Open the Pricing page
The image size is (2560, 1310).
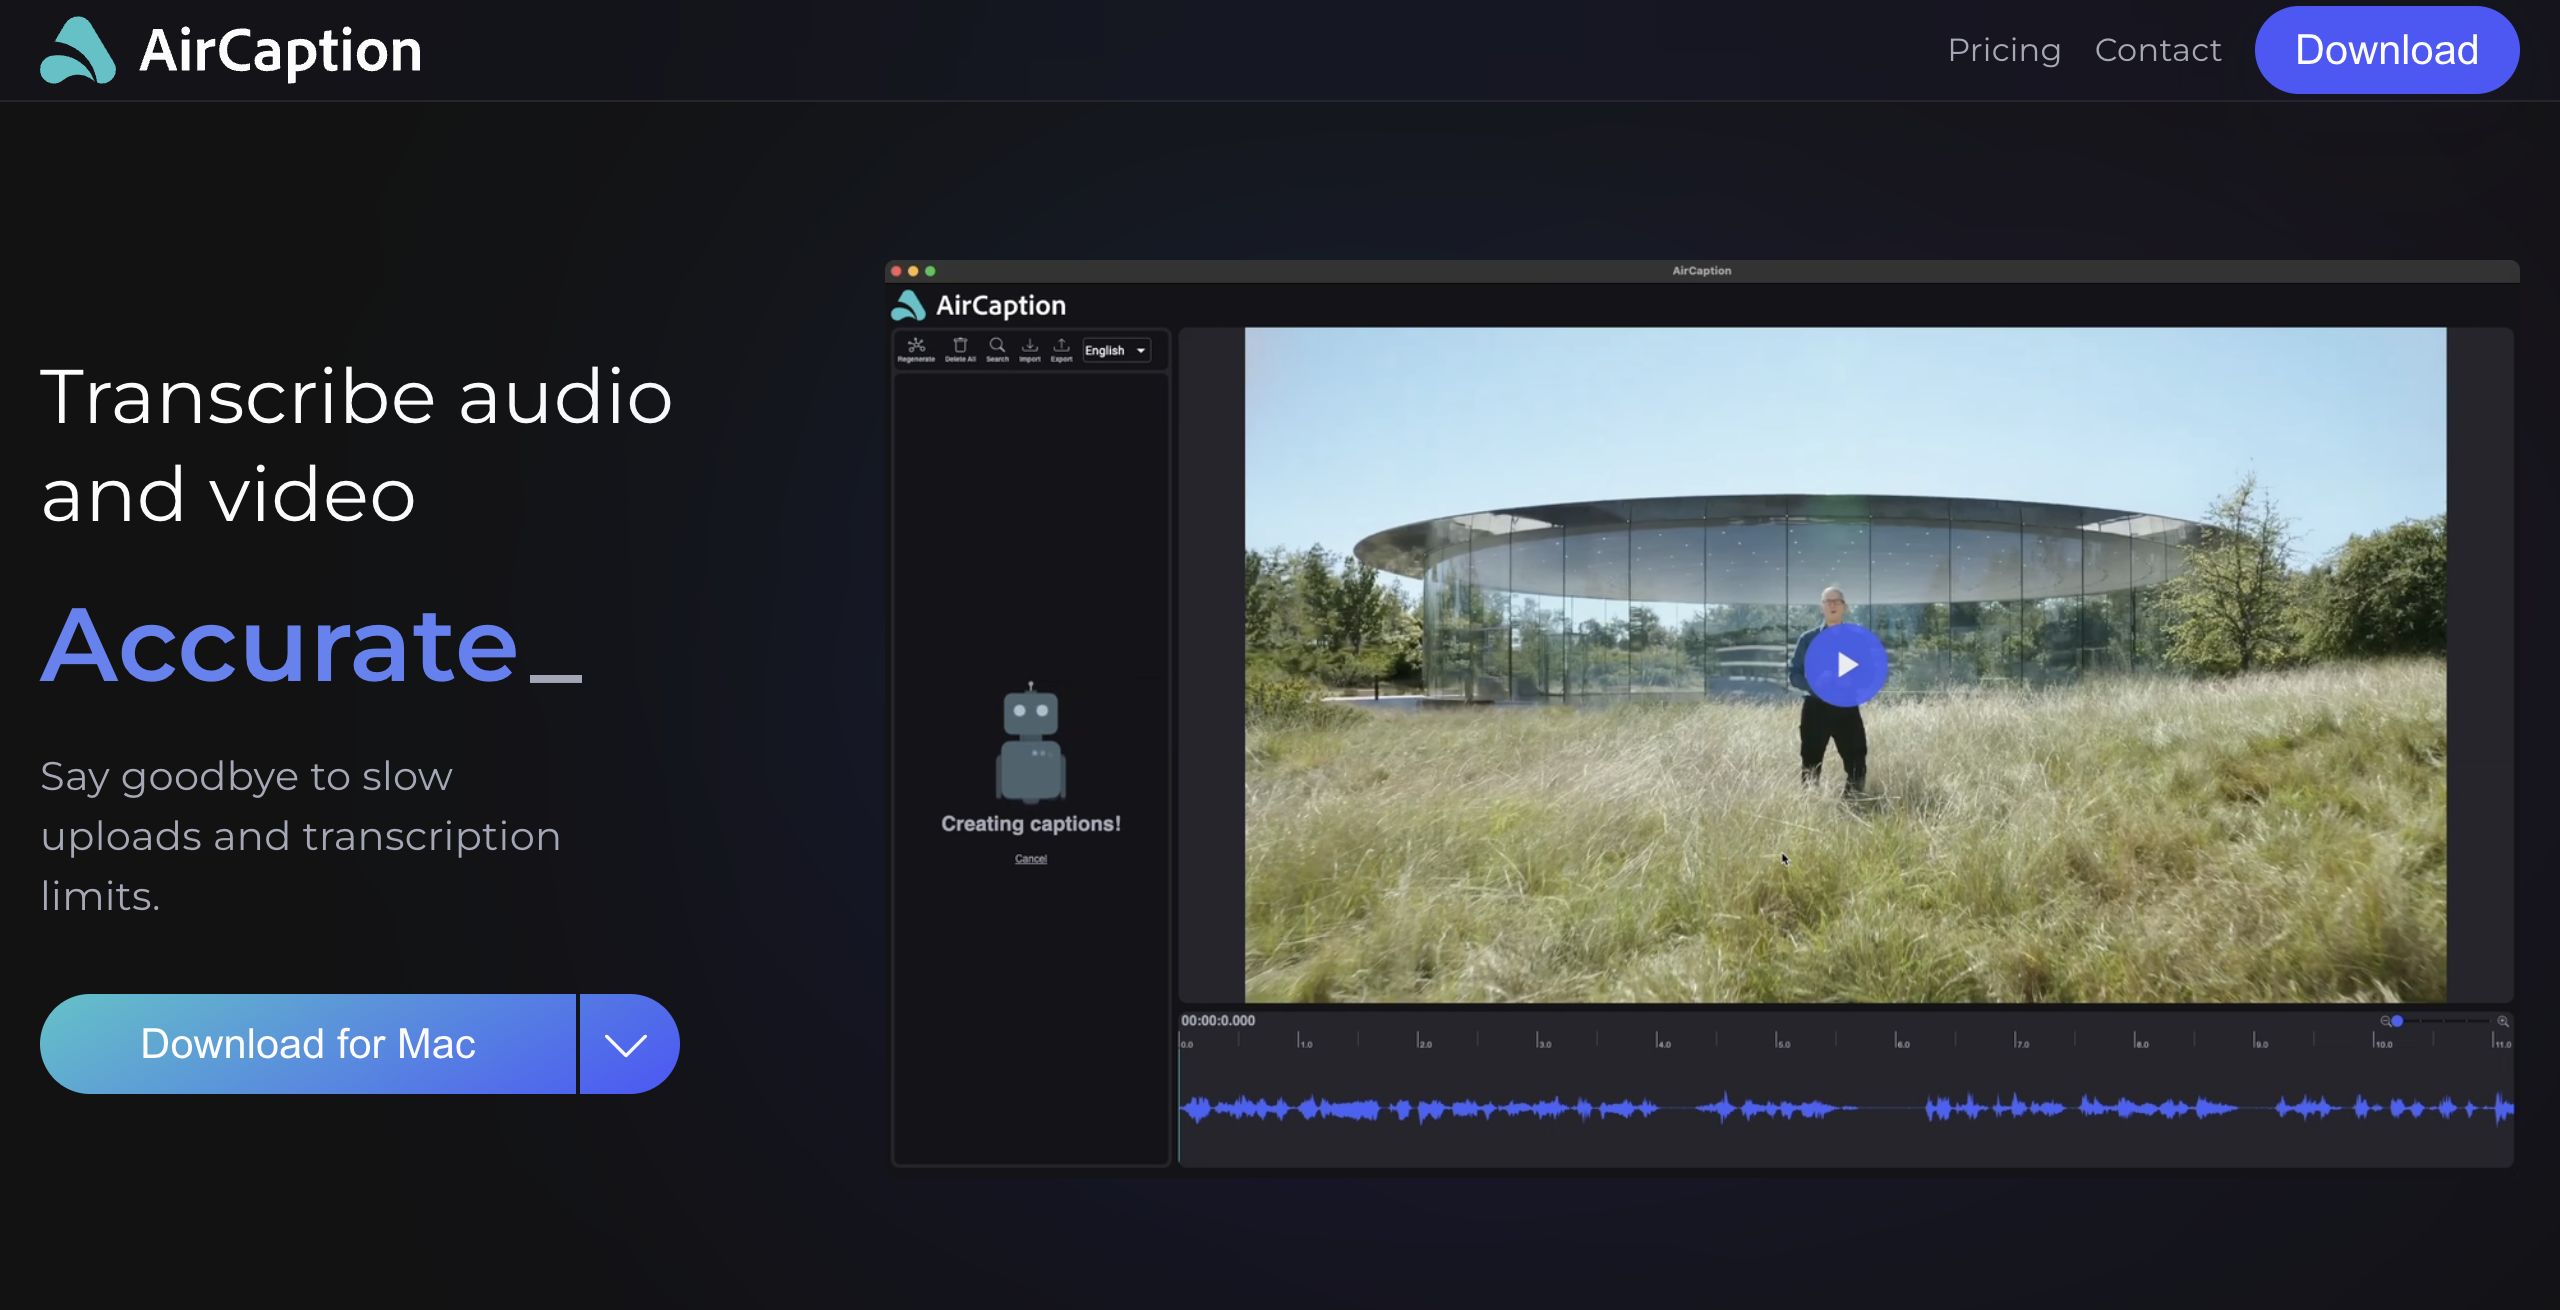pos(2004,50)
